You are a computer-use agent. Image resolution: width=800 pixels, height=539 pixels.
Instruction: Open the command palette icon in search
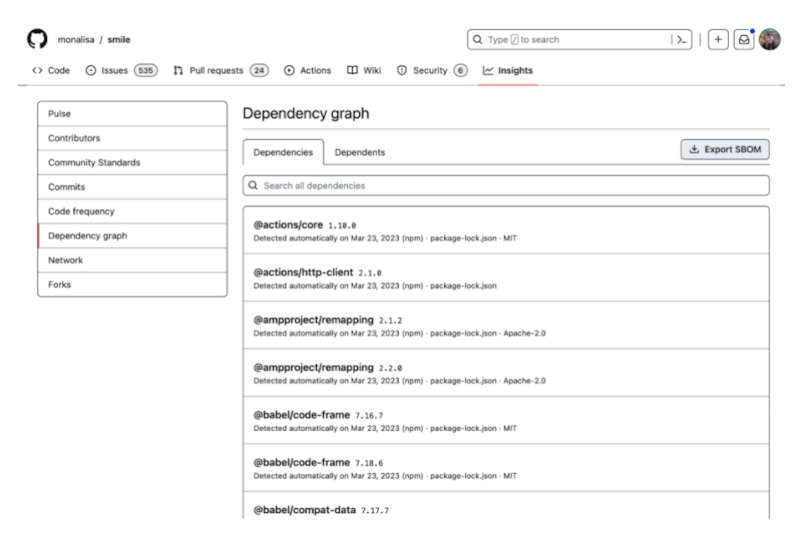[x=682, y=39]
